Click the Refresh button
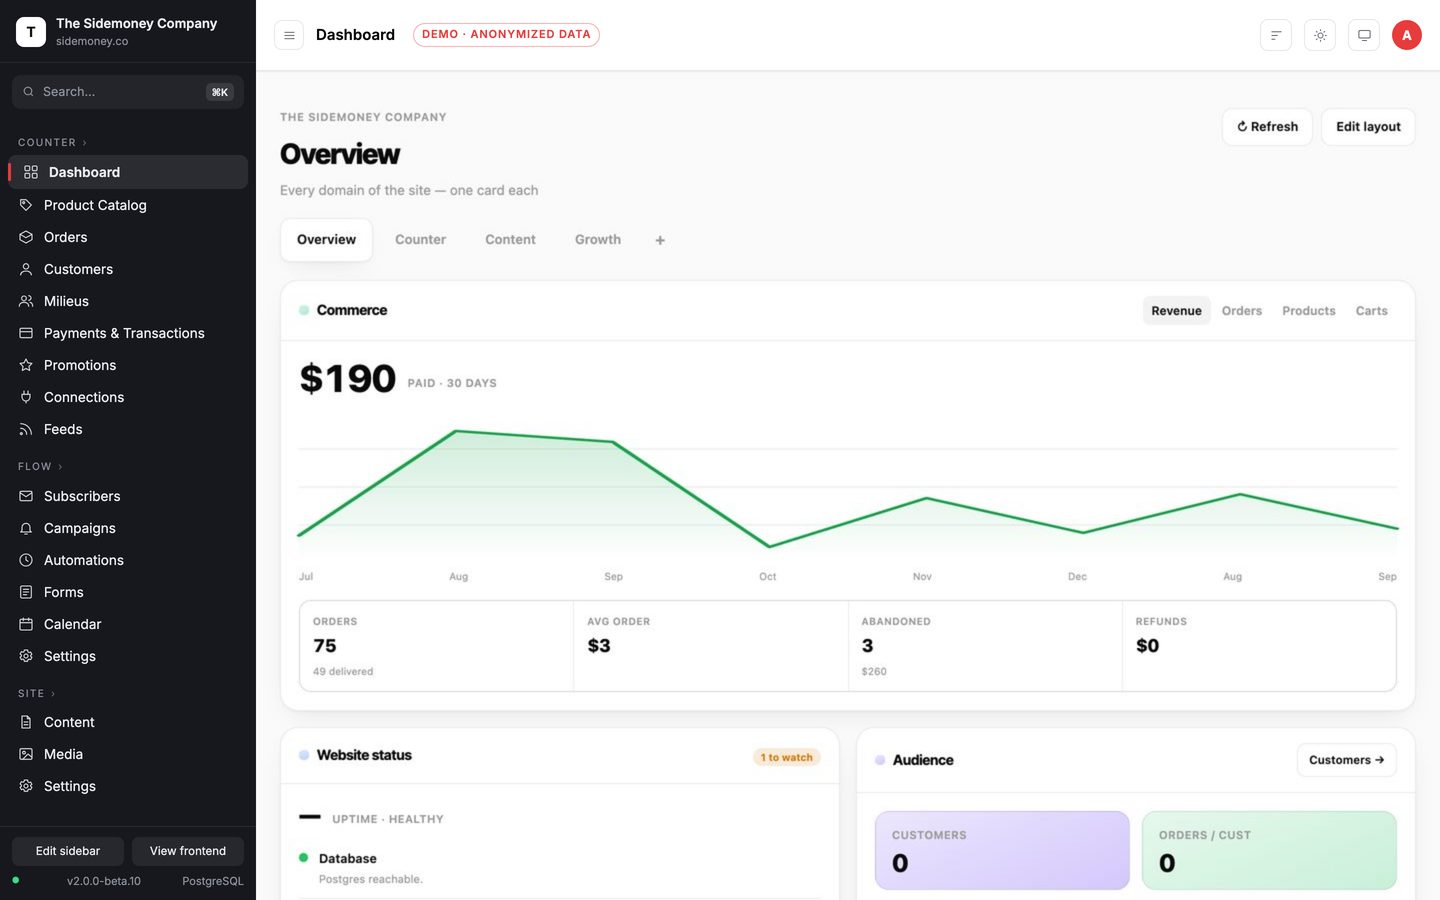The image size is (1440, 900). tap(1267, 127)
